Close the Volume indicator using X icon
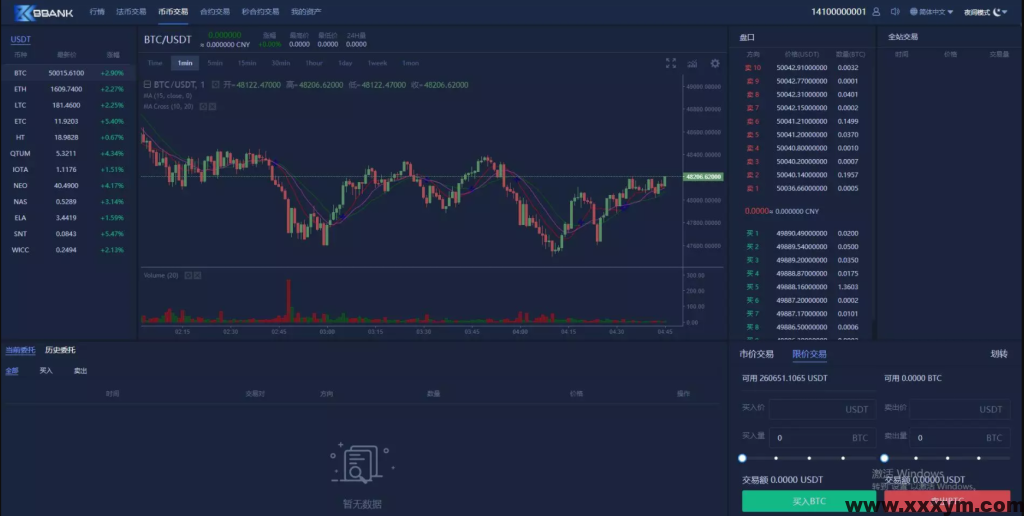This screenshot has width=1024, height=516. pos(198,275)
